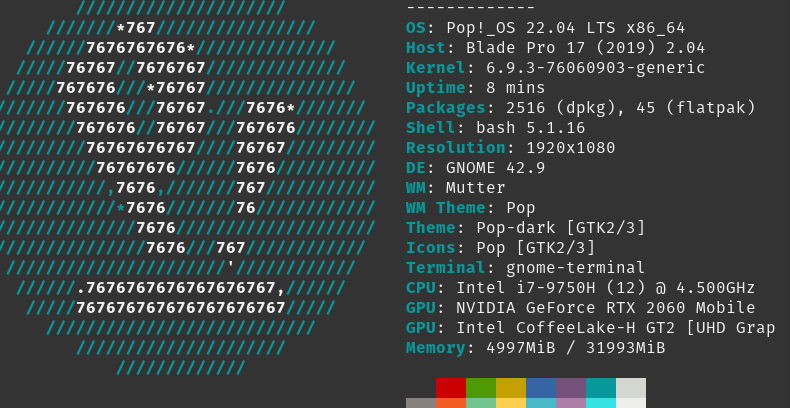The height and width of the screenshot is (408, 790).
Task: Click kernel version '6.9.3-76060903-generic'
Action: pyautogui.click(x=596, y=68)
